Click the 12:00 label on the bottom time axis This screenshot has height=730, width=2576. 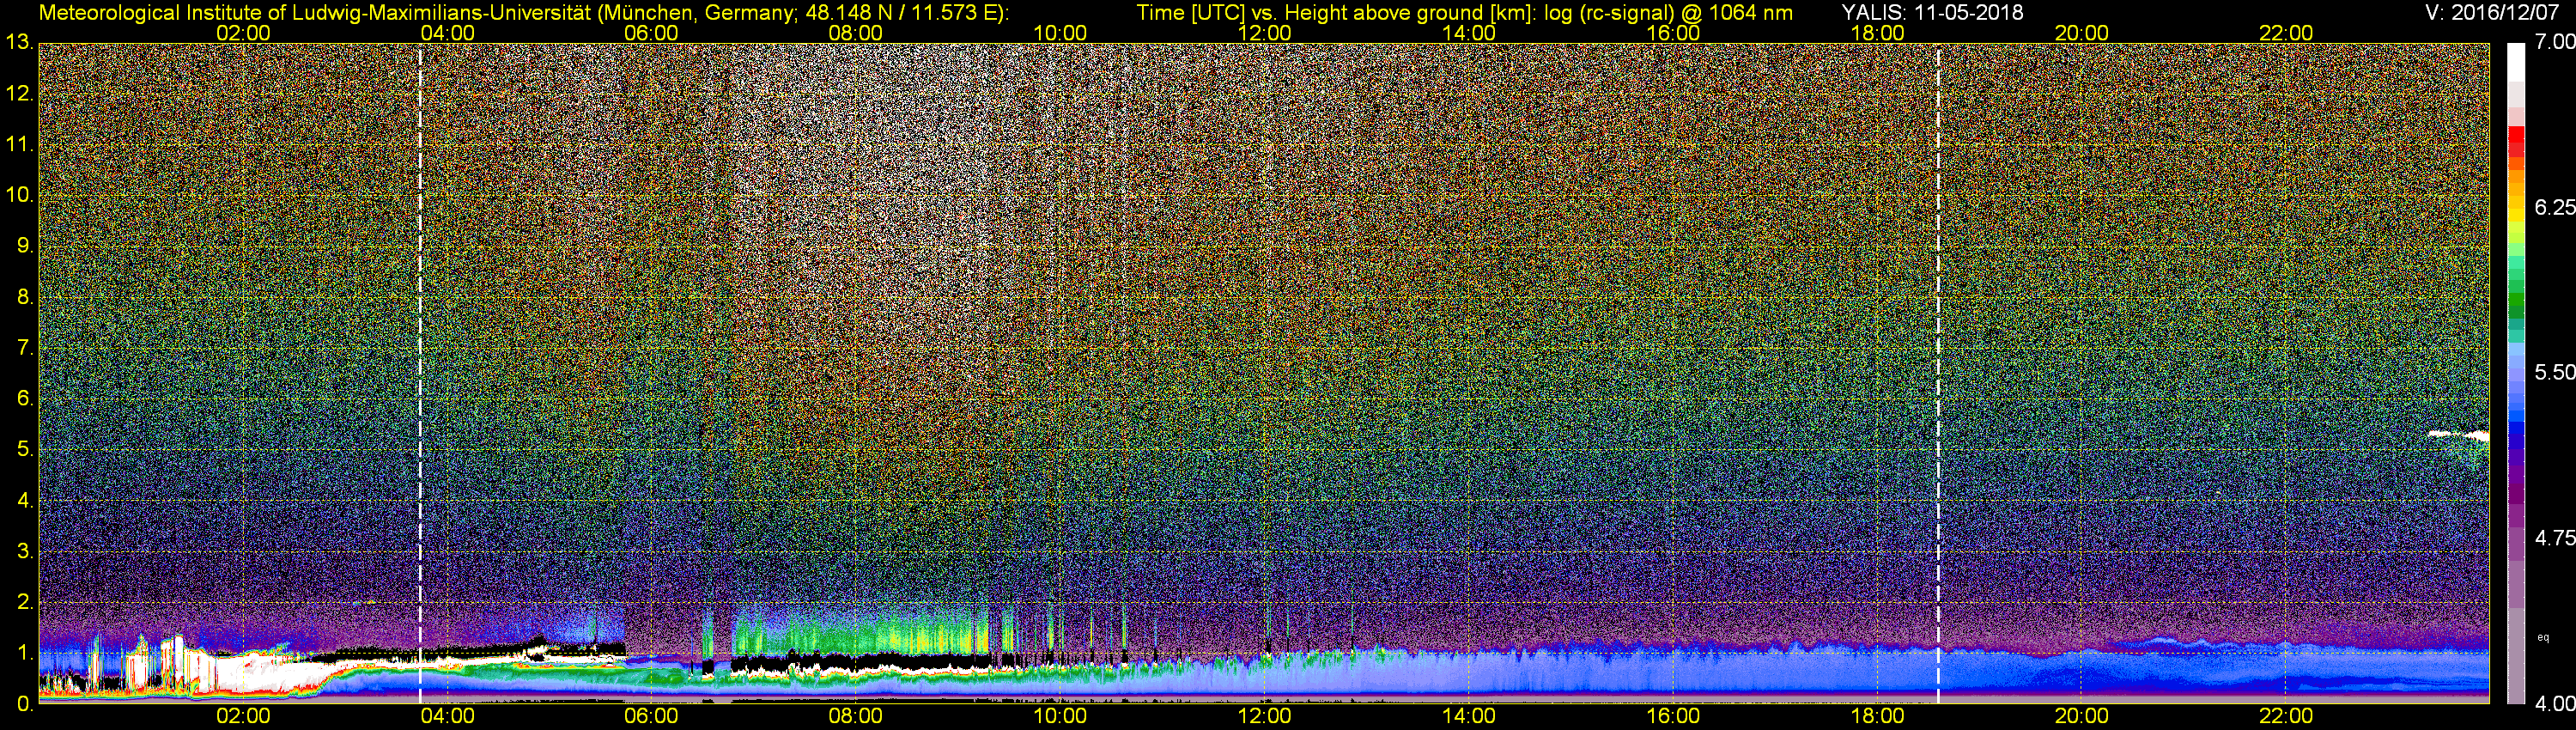[1264, 716]
